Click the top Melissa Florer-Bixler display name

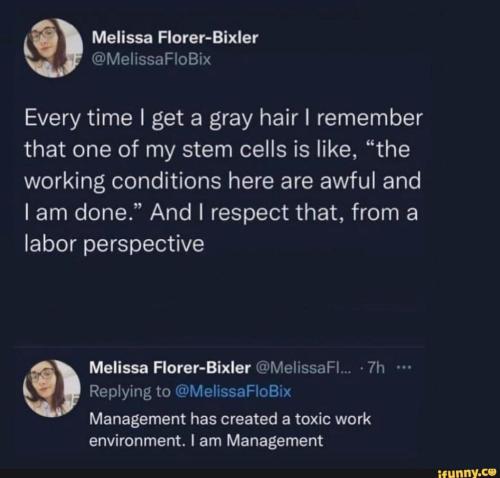[175, 38]
